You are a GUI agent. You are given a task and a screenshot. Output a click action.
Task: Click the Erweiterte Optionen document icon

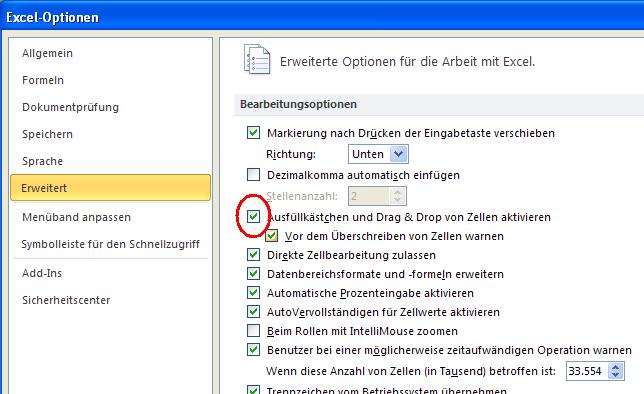(x=257, y=60)
